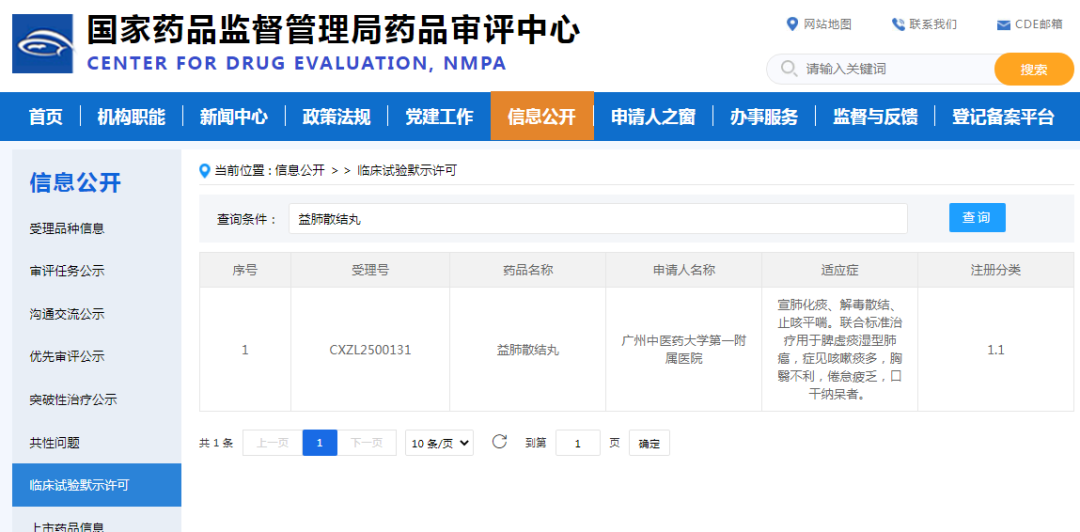Image resolution: width=1080 pixels, height=532 pixels.
Task: Open the 10条/页 page size dropdown
Action: tap(439, 443)
